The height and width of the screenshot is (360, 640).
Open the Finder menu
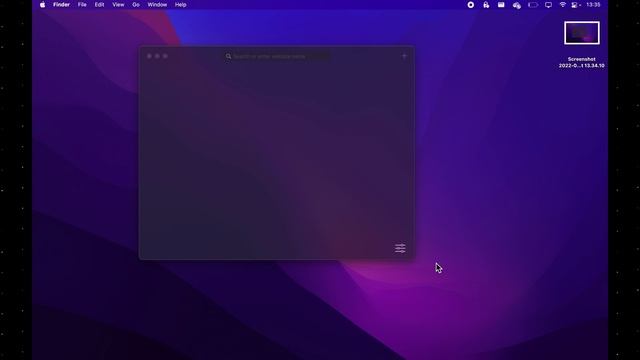61,5
